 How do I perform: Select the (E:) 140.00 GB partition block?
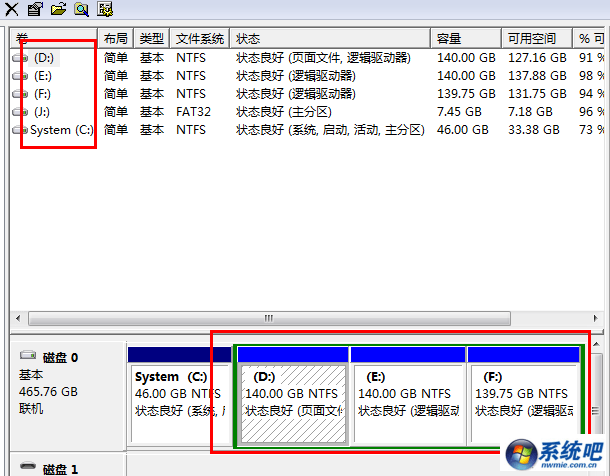coord(408,396)
